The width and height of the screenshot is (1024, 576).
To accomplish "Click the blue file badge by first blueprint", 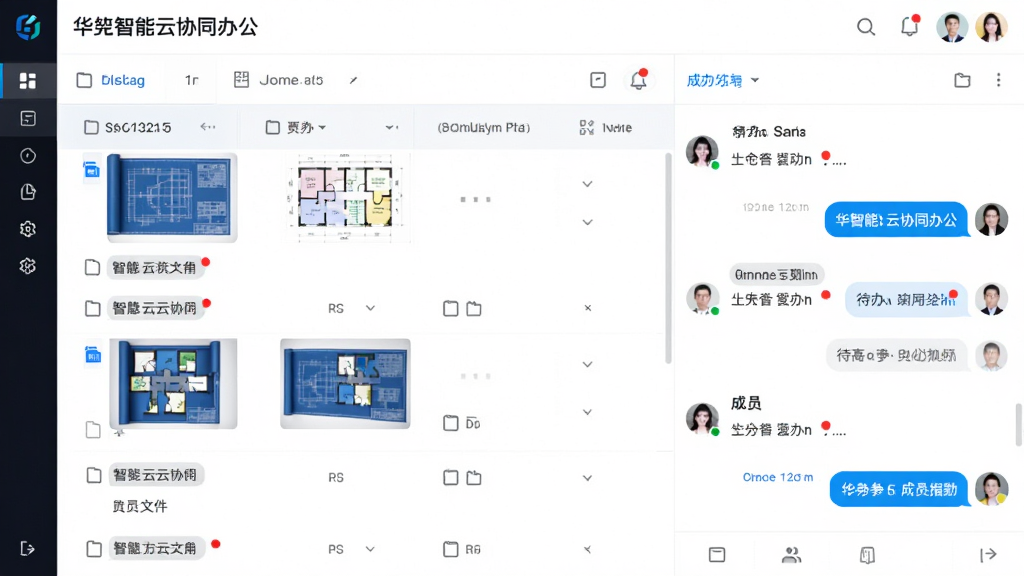I will coord(92,170).
